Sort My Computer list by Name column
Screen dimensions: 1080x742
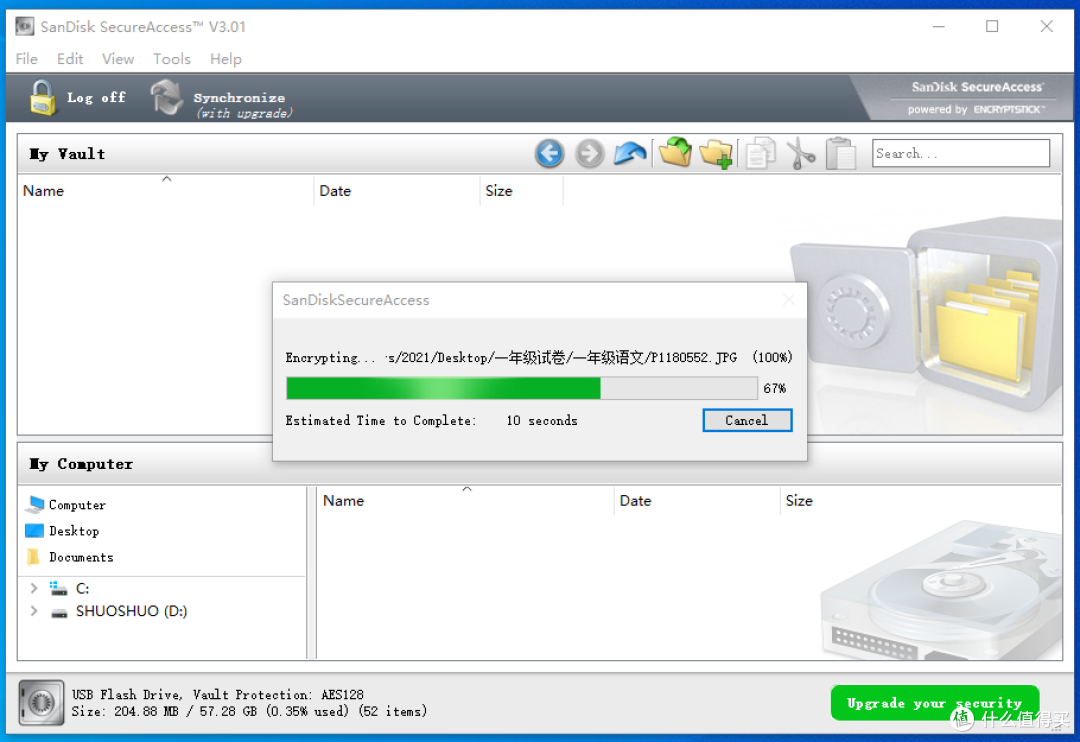(465, 501)
